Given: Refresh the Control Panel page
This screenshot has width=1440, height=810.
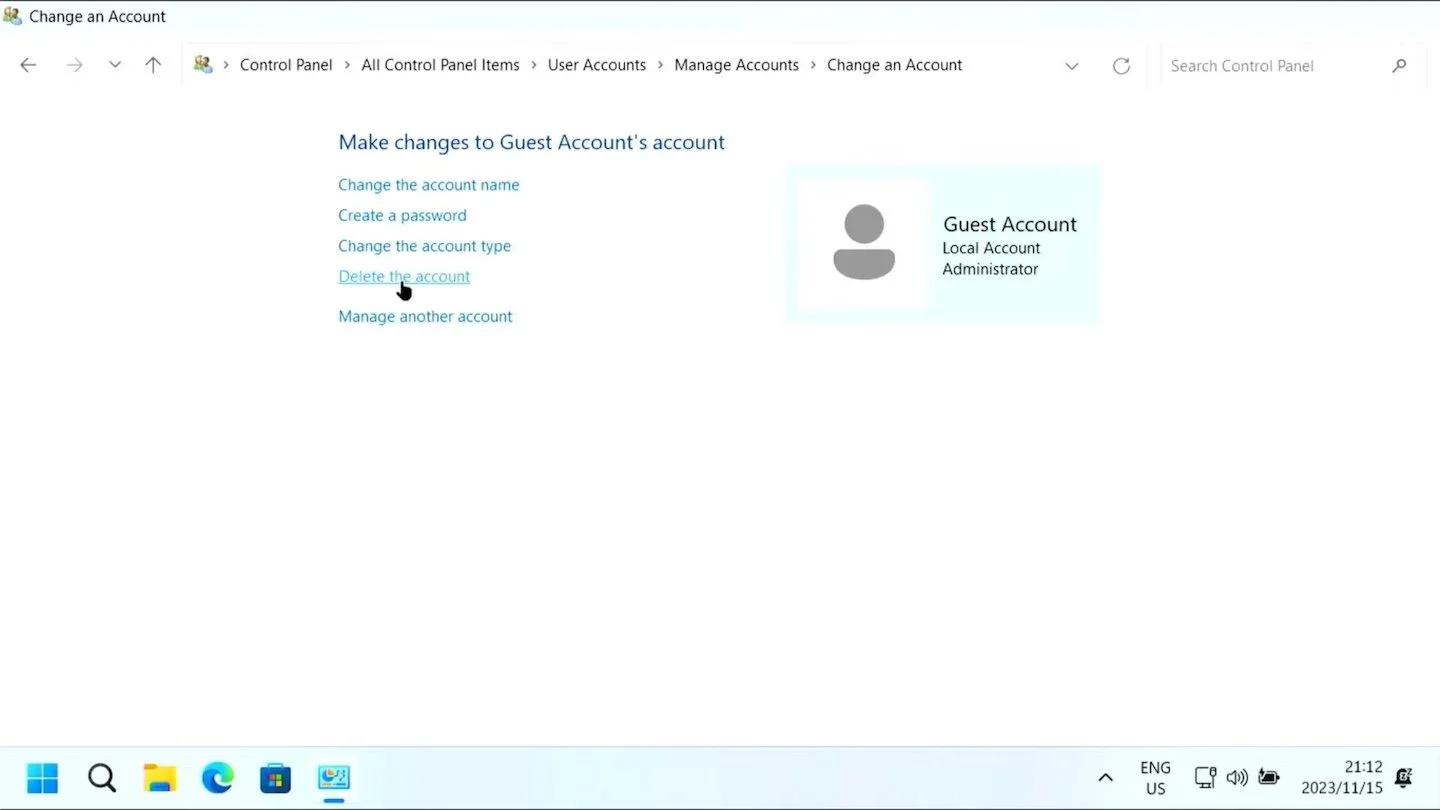Looking at the screenshot, I should coord(1121,66).
